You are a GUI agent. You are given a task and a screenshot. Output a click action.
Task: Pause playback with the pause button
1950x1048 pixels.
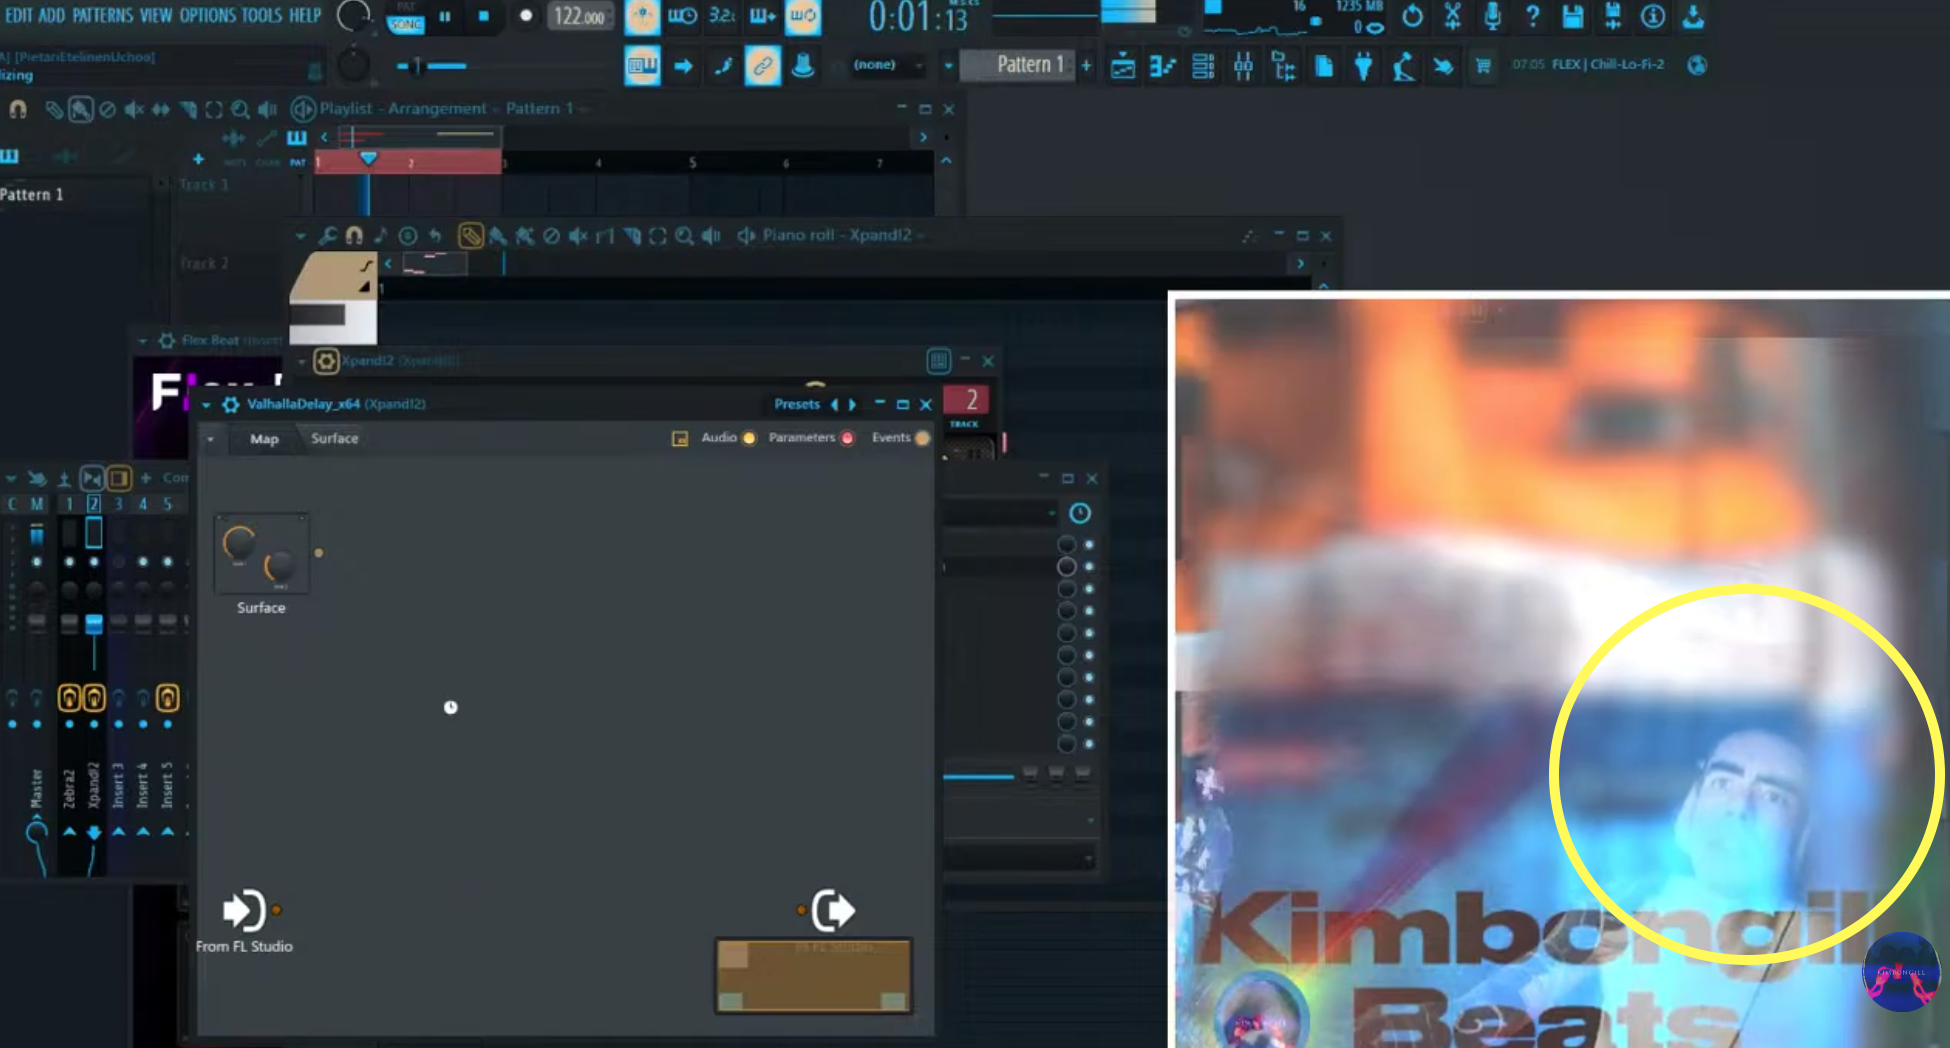445,17
